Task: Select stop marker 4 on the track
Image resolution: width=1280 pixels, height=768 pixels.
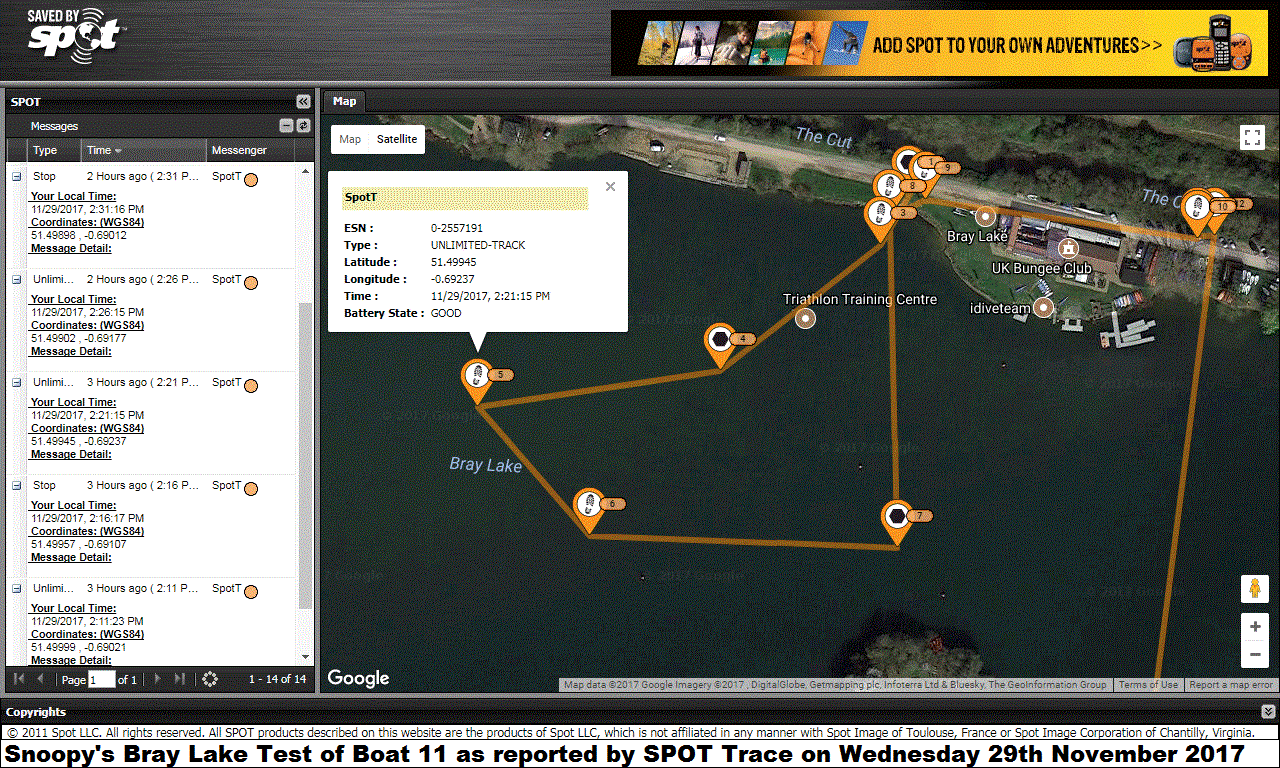Action: click(719, 340)
